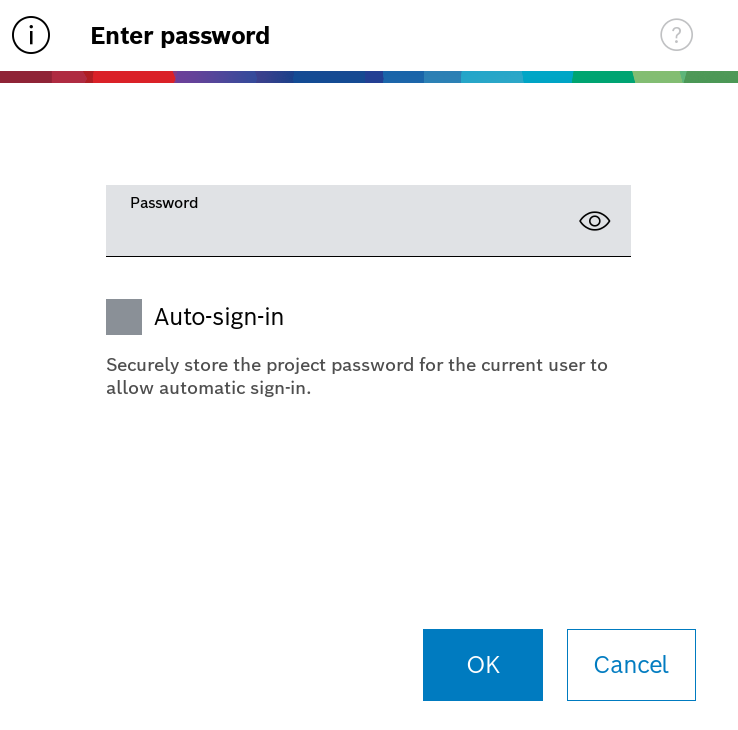The image size is (738, 730).
Task: Enable the Auto-sign-in checkbox
Action: click(124, 317)
